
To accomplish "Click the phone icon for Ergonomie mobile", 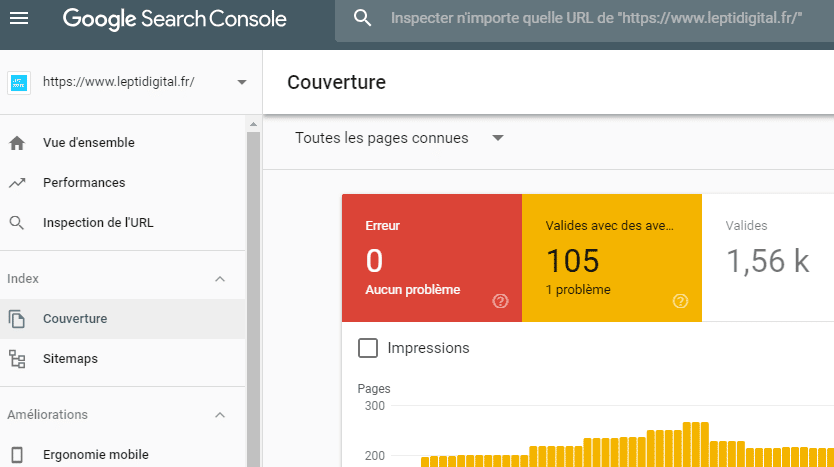I will [x=17, y=455].
